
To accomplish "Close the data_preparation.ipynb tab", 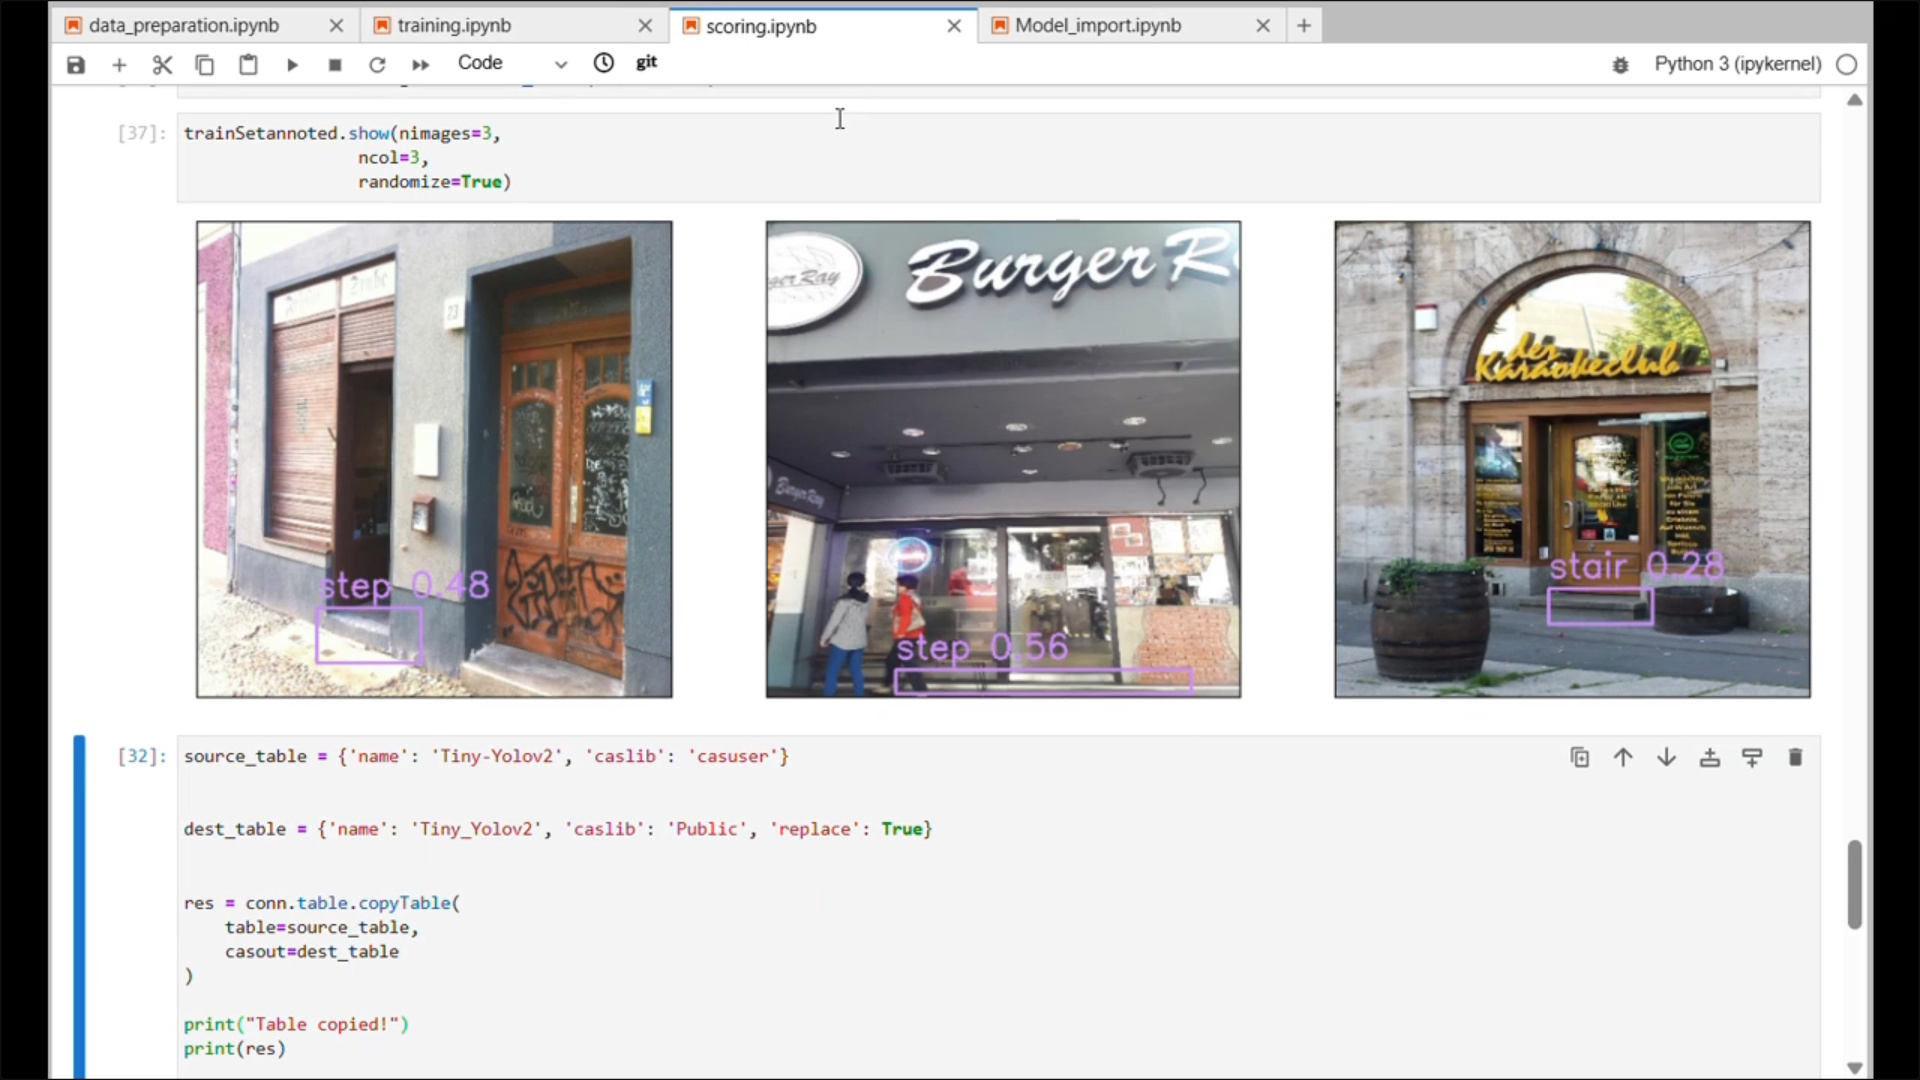I will coord(336,26).
